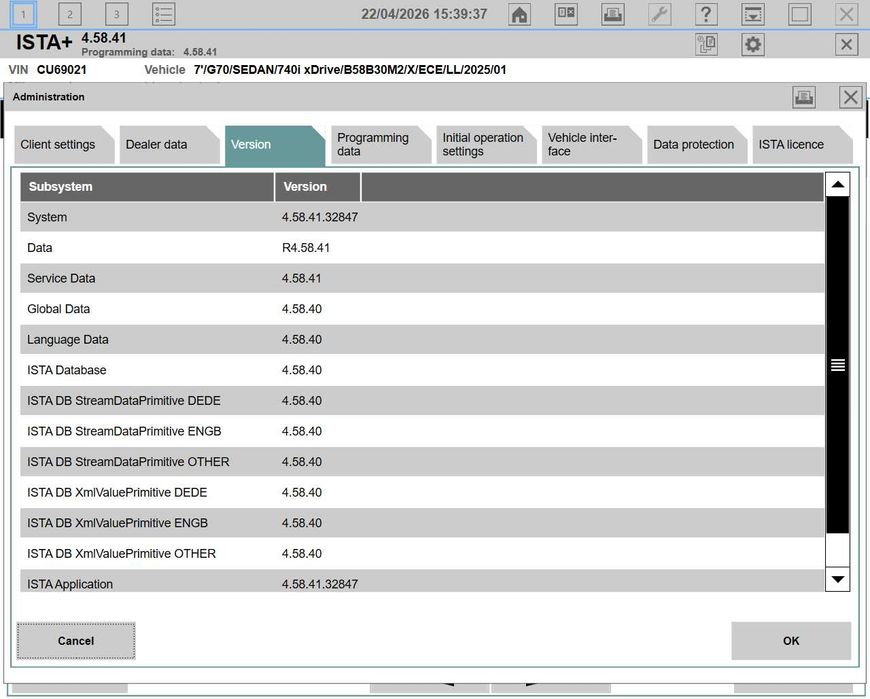Open the wrench tools icon
The width and height of the screenshot is (870, 699).
click(x=659, y=14)
